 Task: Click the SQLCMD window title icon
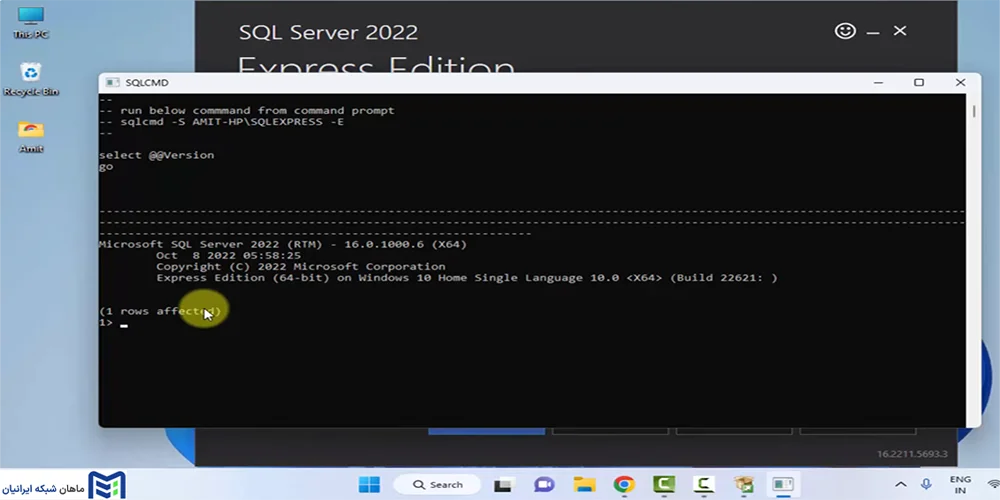(x=112, y=83)
